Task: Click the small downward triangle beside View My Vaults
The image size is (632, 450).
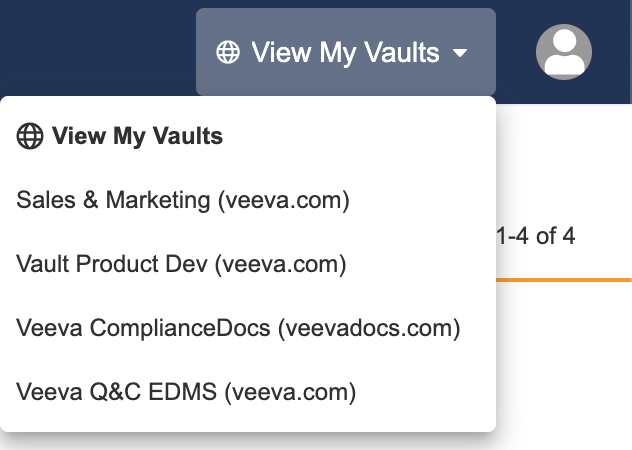Action: pyautogui.click(x=461, y=53)
